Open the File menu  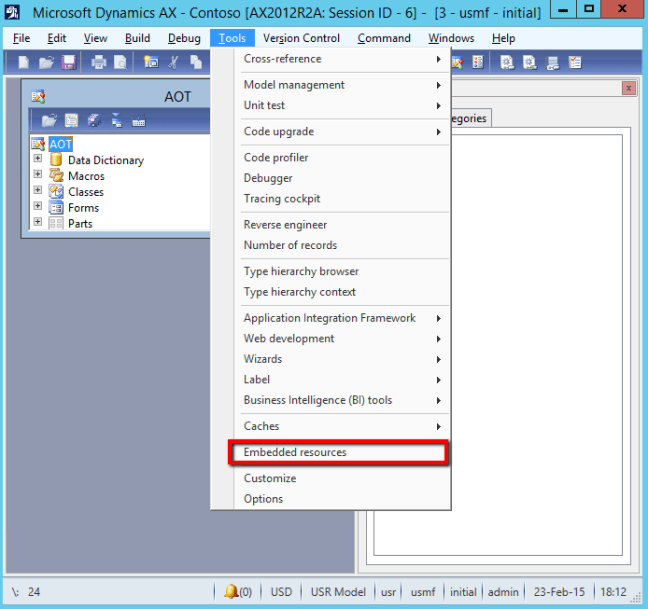(x=21, y=38)
